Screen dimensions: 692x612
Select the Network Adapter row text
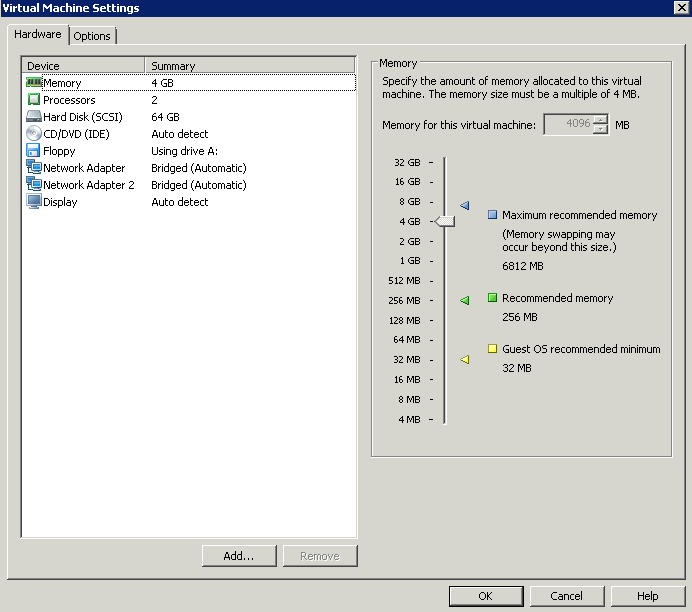84,168
